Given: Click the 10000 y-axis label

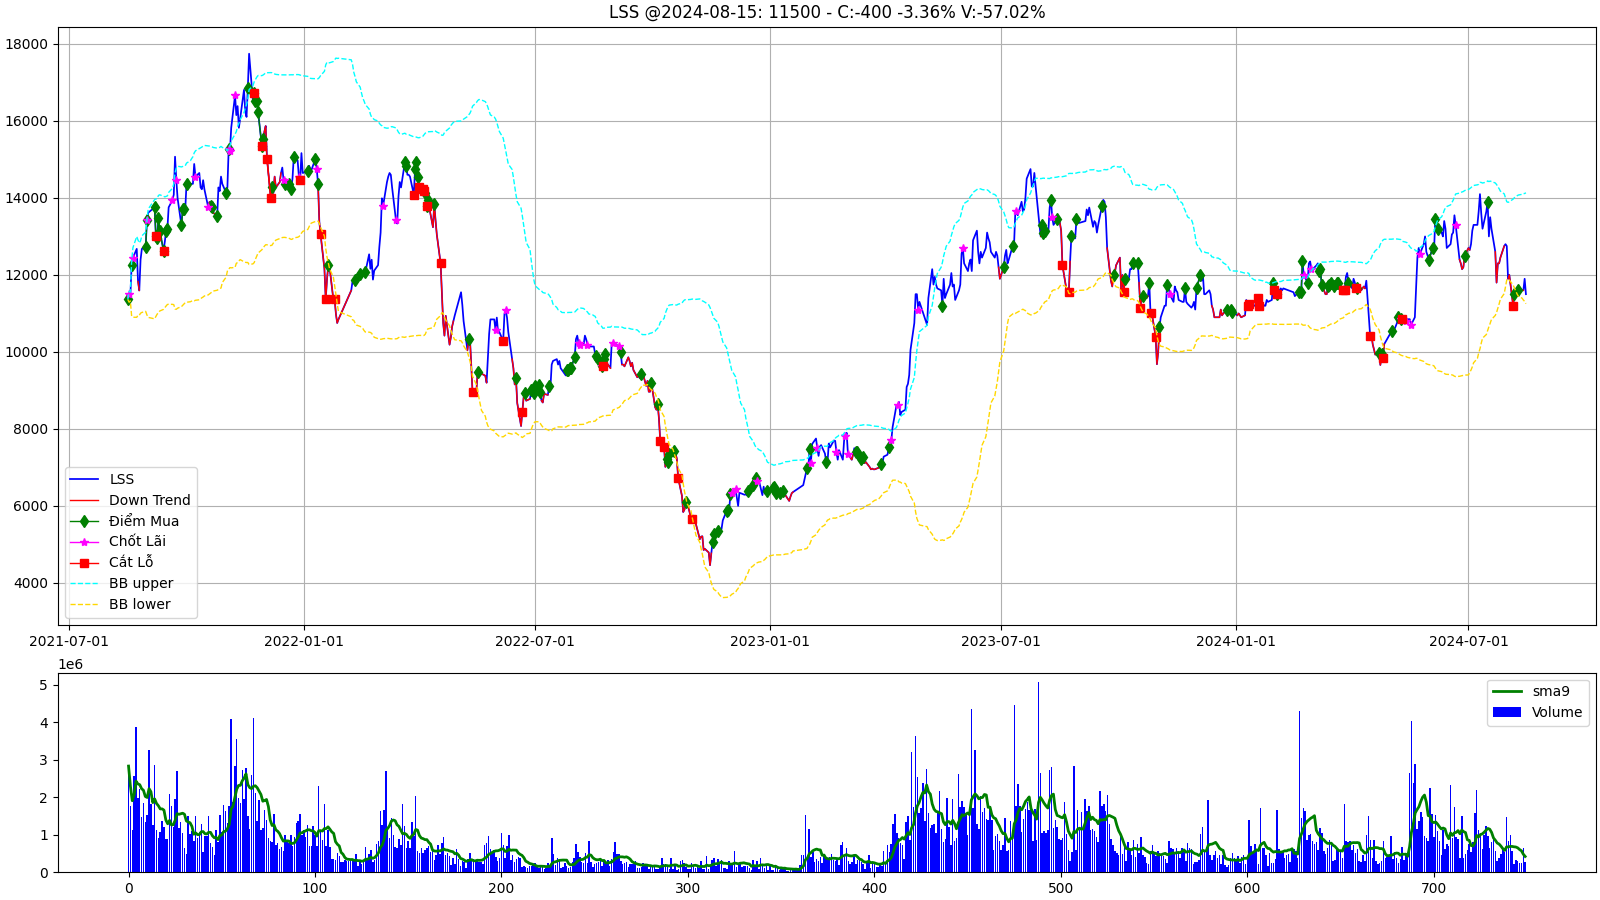Looking at the screenshot, I should point(26,352).
